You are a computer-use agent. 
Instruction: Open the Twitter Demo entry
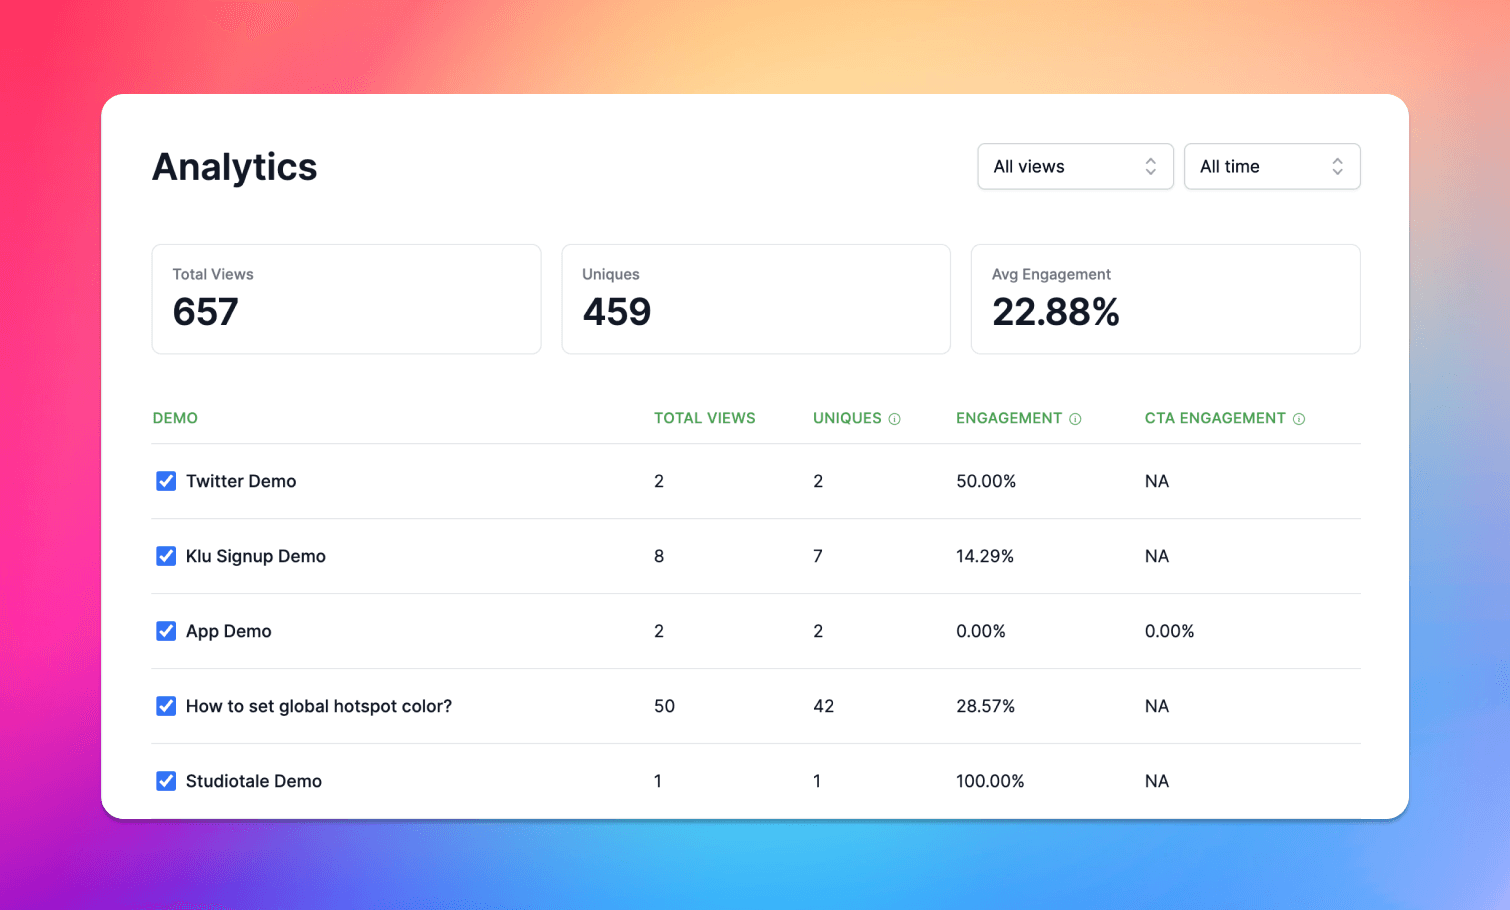[240, 481]
